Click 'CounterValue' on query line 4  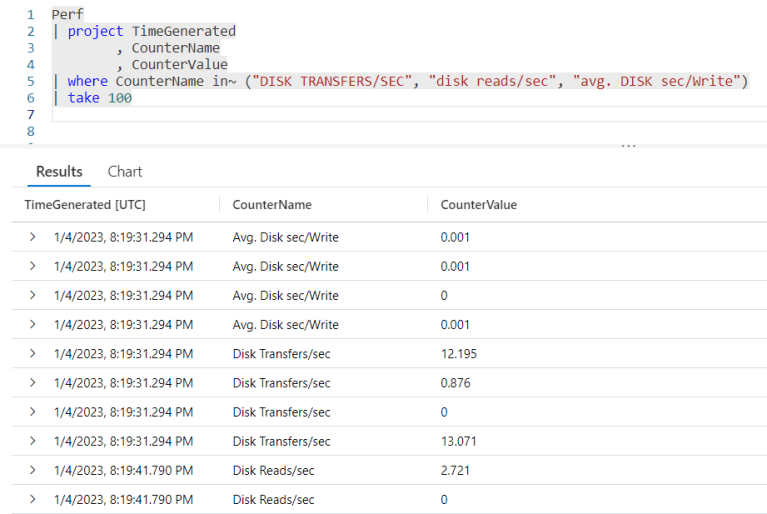pyautogui.click(x=180, y=65)
